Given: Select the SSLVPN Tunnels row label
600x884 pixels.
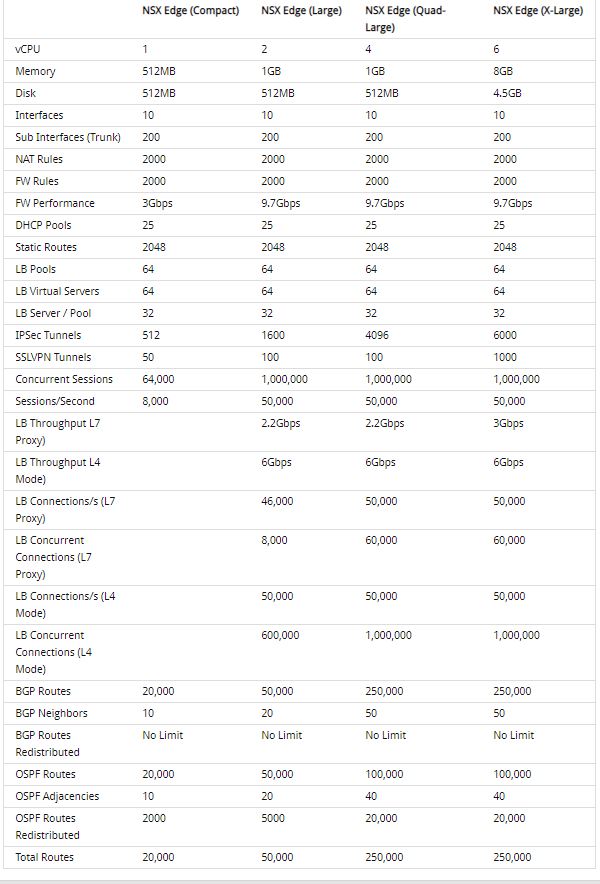Looking at the screenshot, I should (53, 357).
